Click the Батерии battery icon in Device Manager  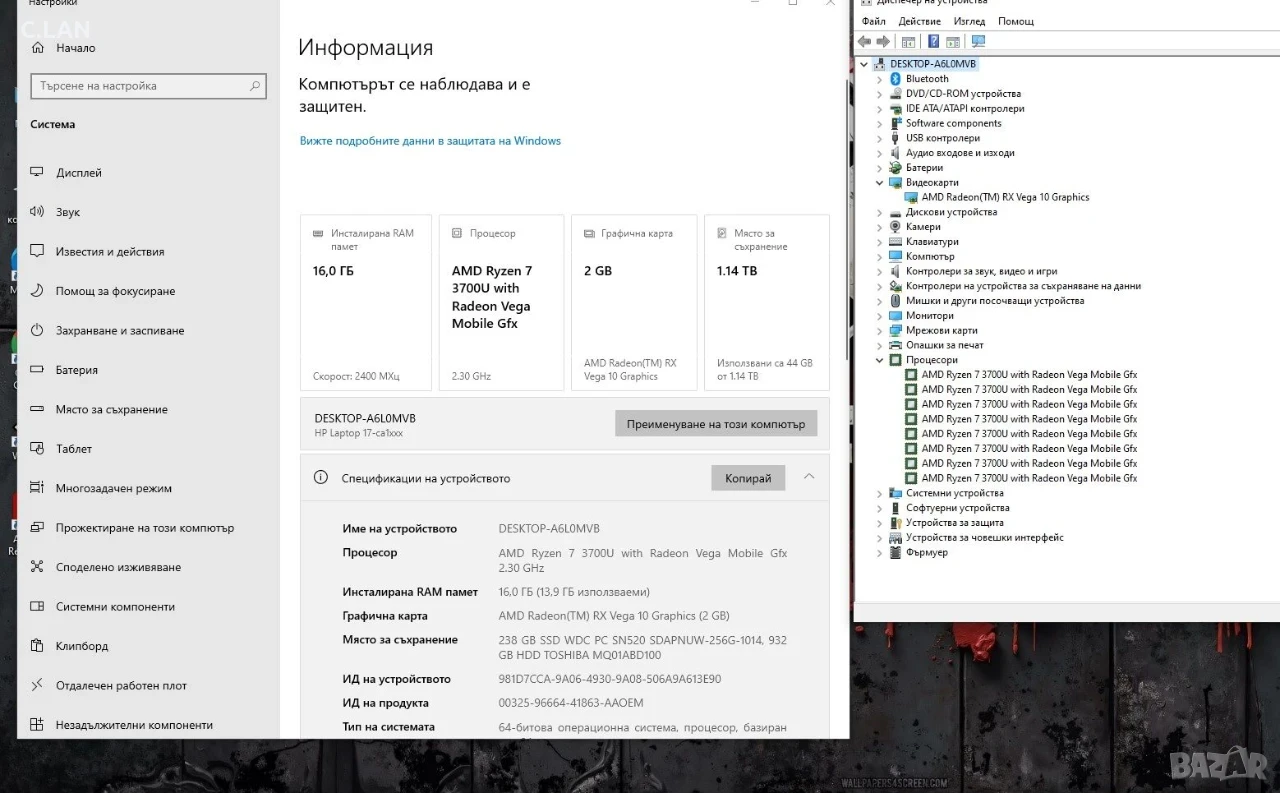pos(896,168)
